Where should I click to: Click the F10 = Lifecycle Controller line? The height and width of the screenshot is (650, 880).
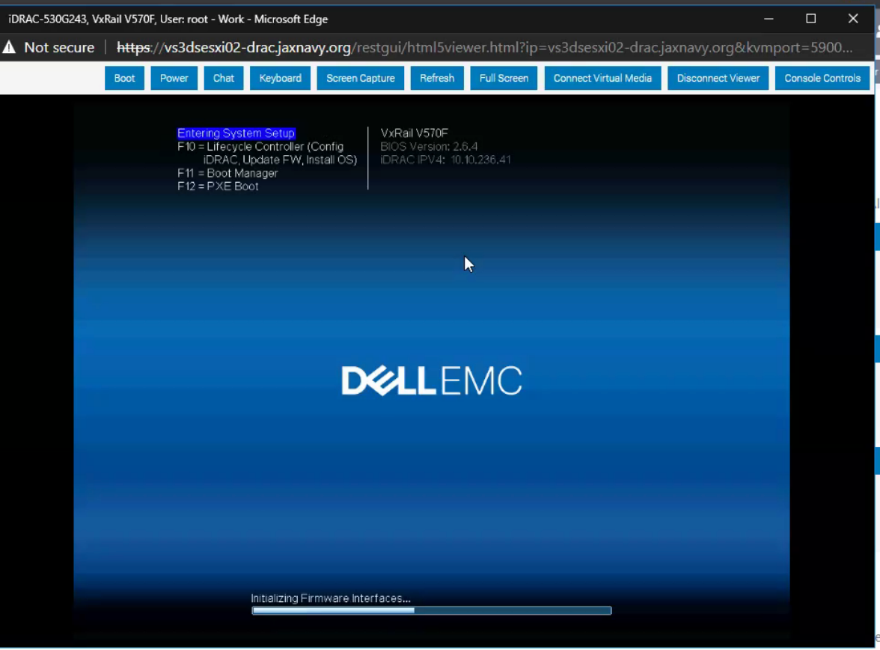(260, 147)
